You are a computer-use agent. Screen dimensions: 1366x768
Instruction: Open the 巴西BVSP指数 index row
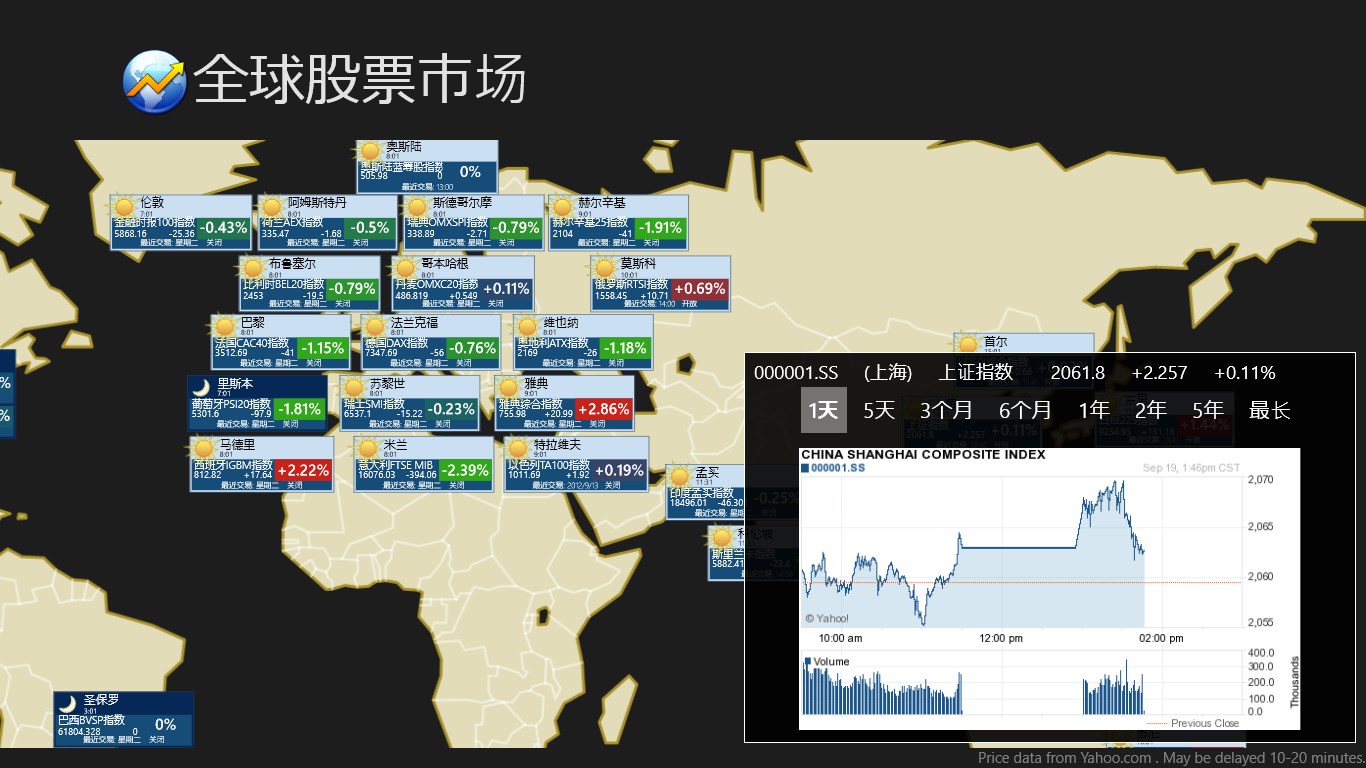click(x=91, y=720)
